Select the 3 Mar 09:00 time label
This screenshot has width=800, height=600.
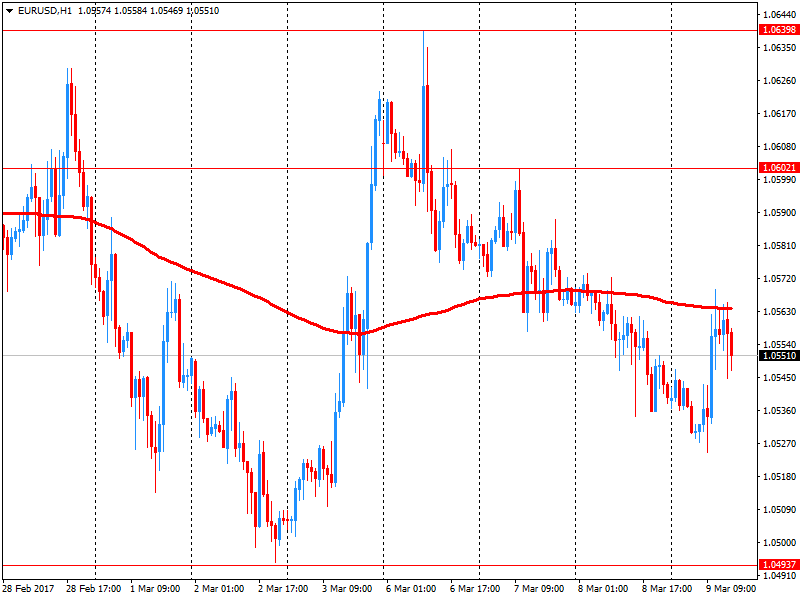tap(347, 589)
